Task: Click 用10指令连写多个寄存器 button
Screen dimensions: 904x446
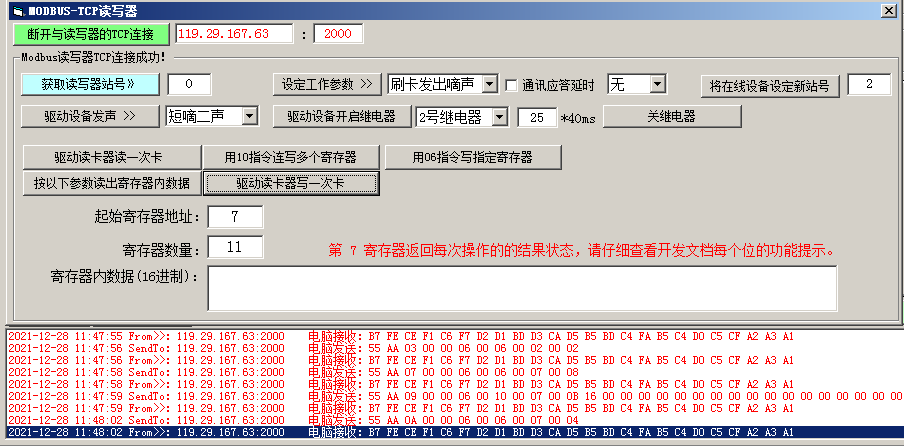Action: [x=290, y=158]
